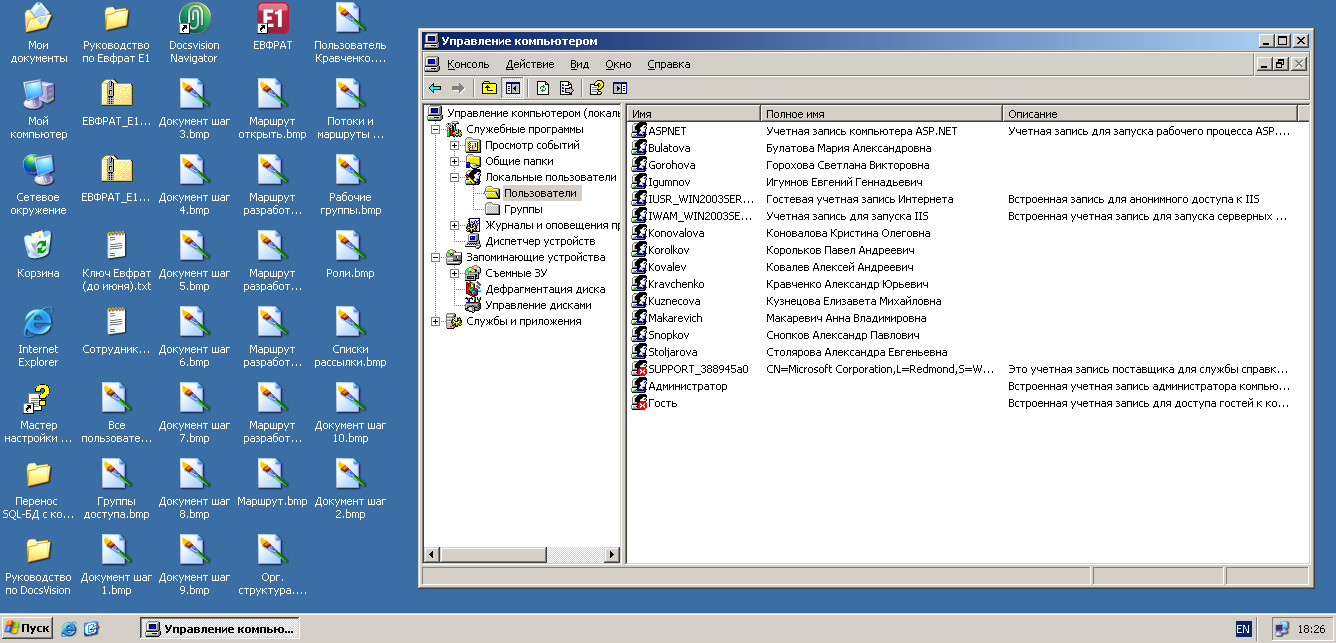Click the tree pane right scroll arrow
This screenshot has height=643, width=1336.
coord(613,555)
